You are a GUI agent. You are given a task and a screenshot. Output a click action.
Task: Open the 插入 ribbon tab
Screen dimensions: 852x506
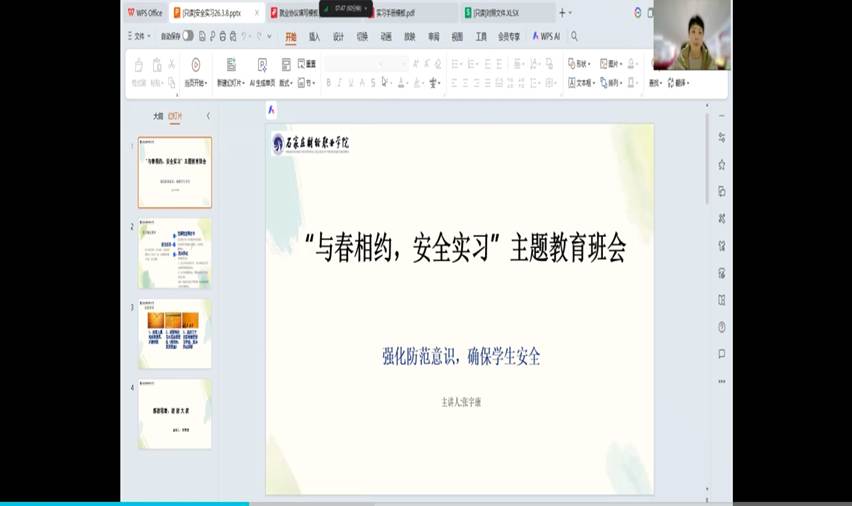[315, 36]
